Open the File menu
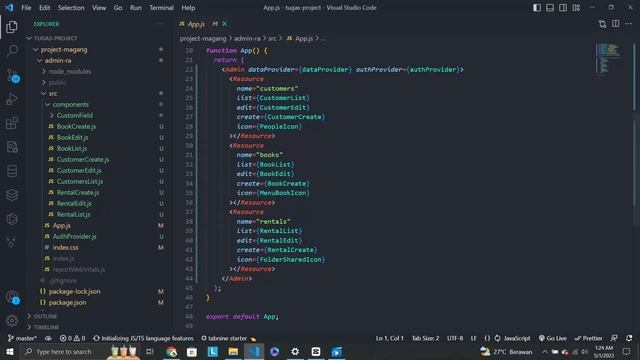Screen dimensions: 640x360 pyautogui.click(x=26, y=8)
